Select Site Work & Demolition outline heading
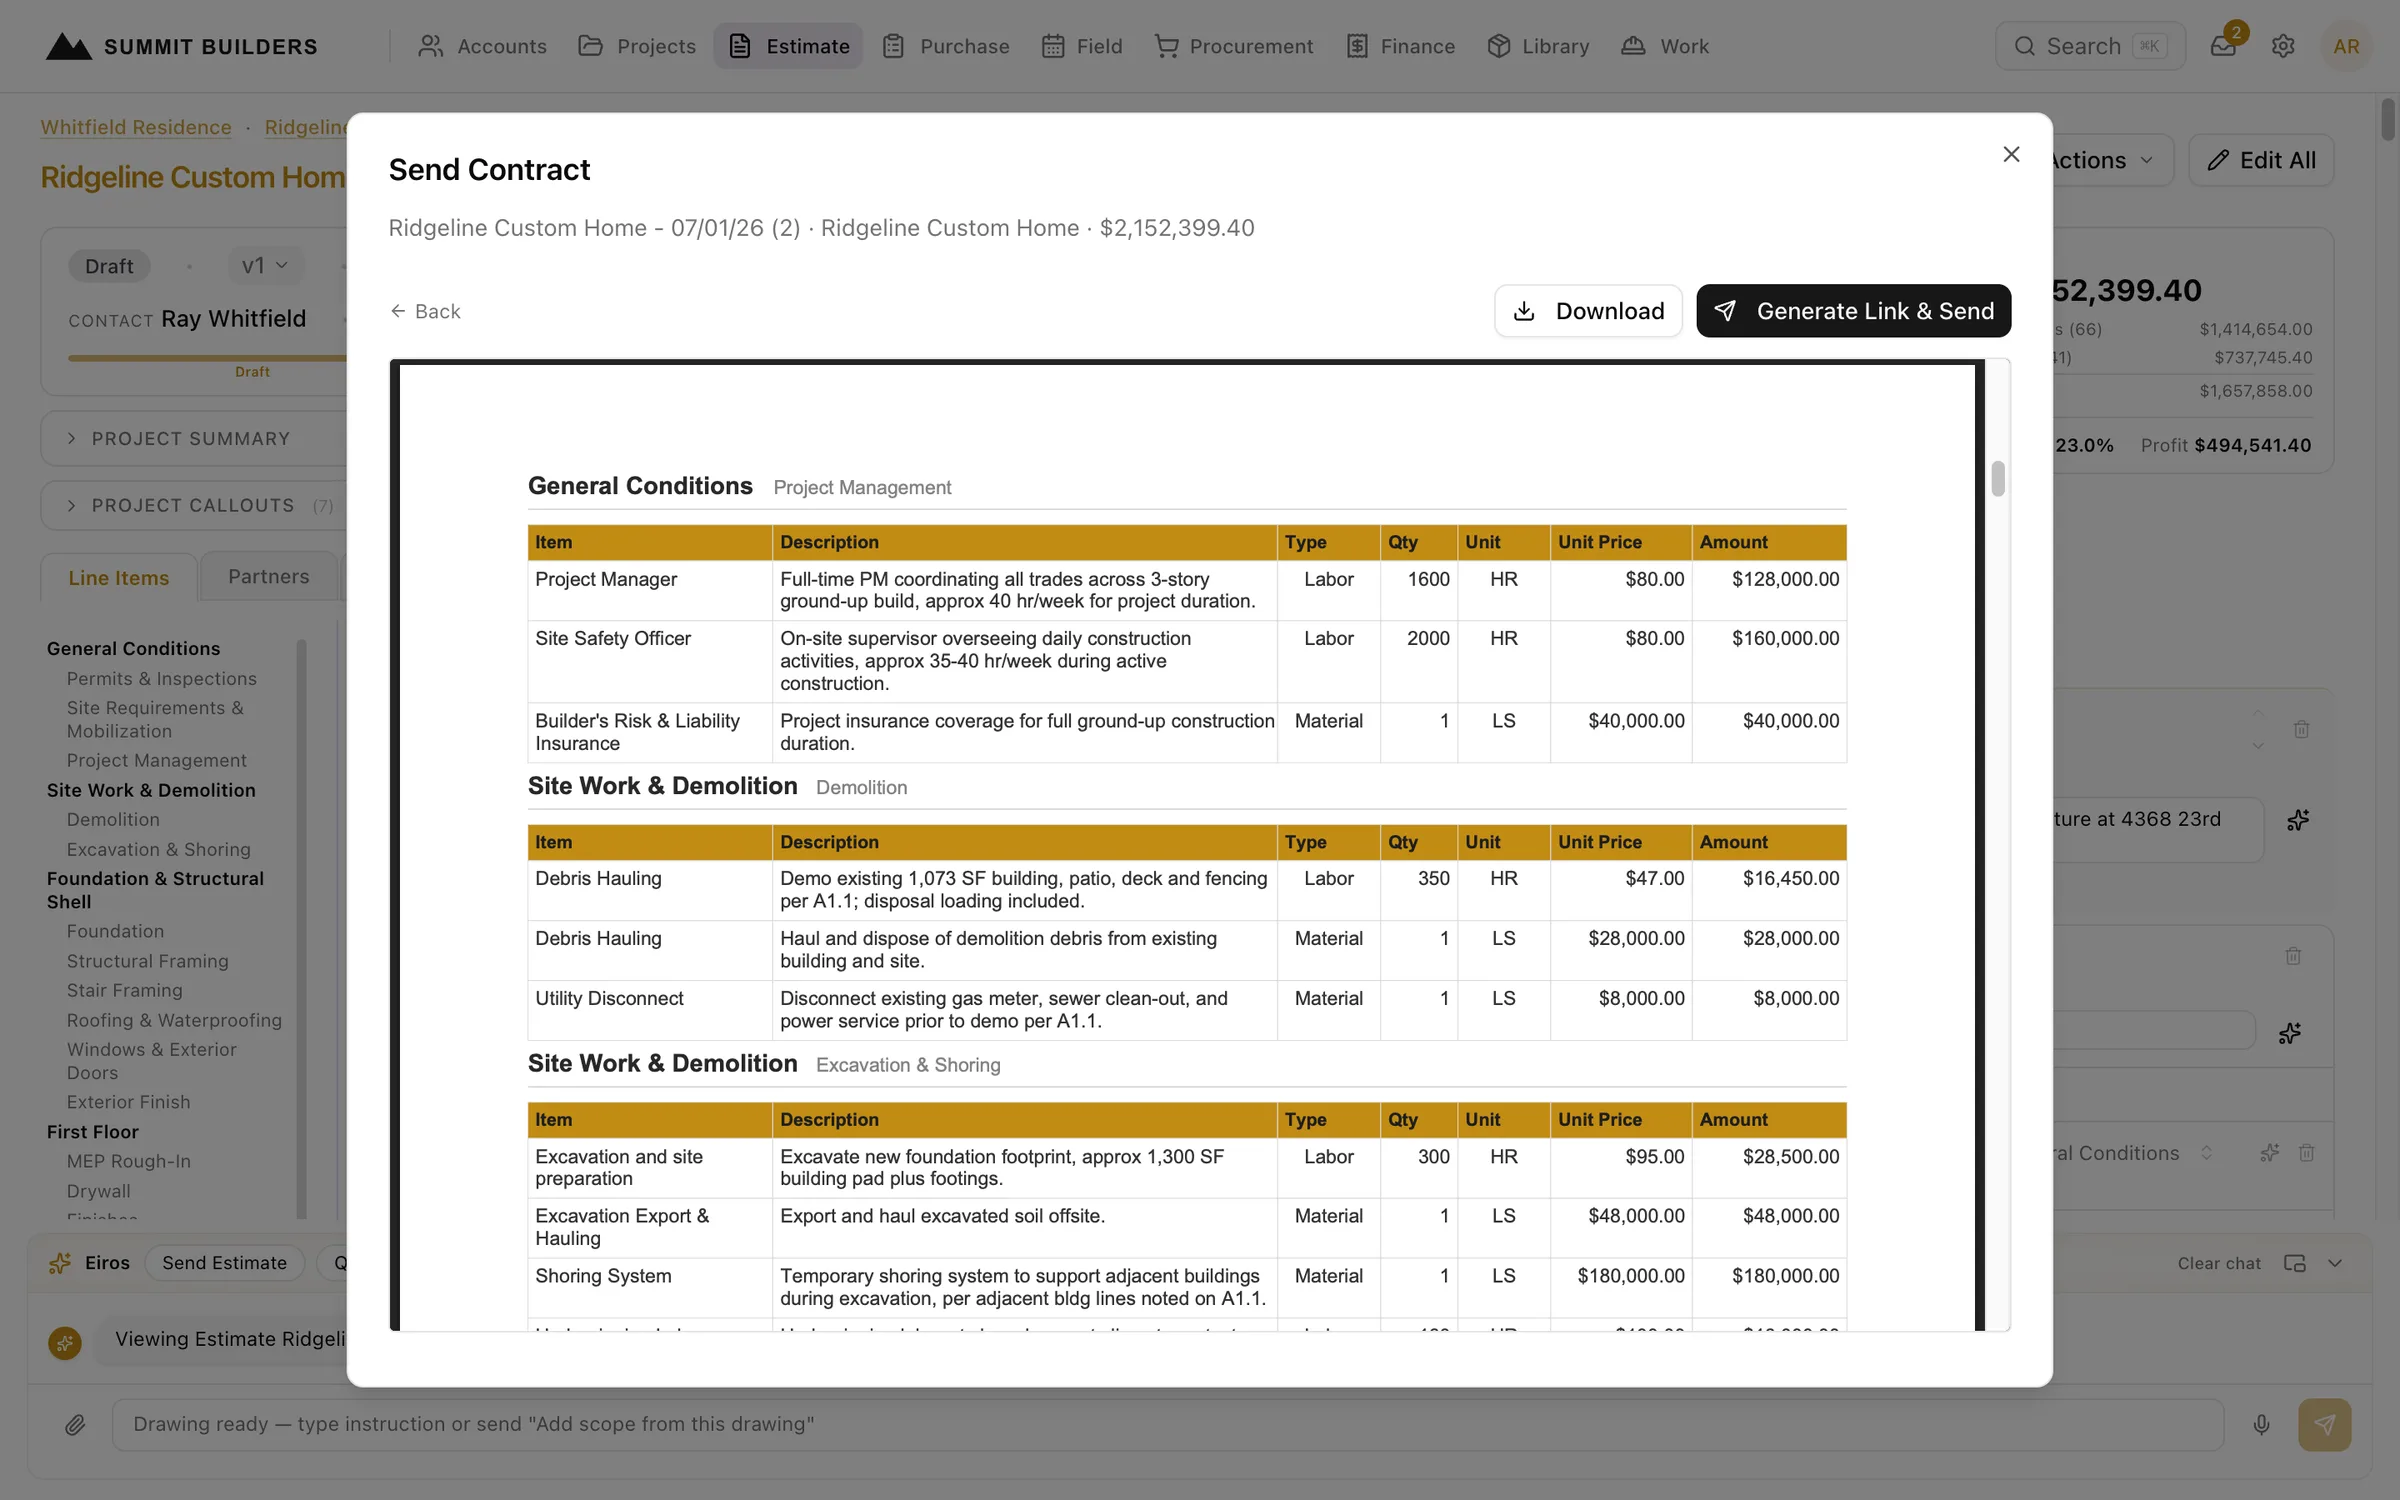This screenshot has height=1500, width=2400. click(151, 790)
